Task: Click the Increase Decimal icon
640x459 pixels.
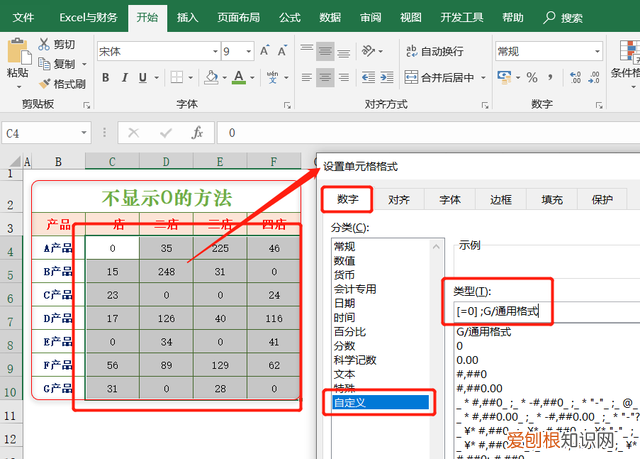Action: (576, 77)
